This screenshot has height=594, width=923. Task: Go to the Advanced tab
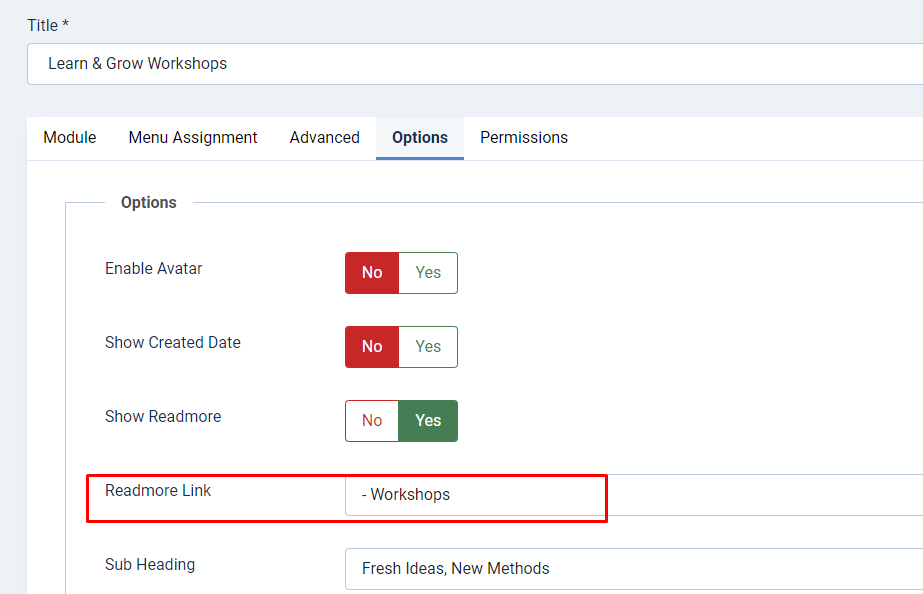[x=325, y=138]
